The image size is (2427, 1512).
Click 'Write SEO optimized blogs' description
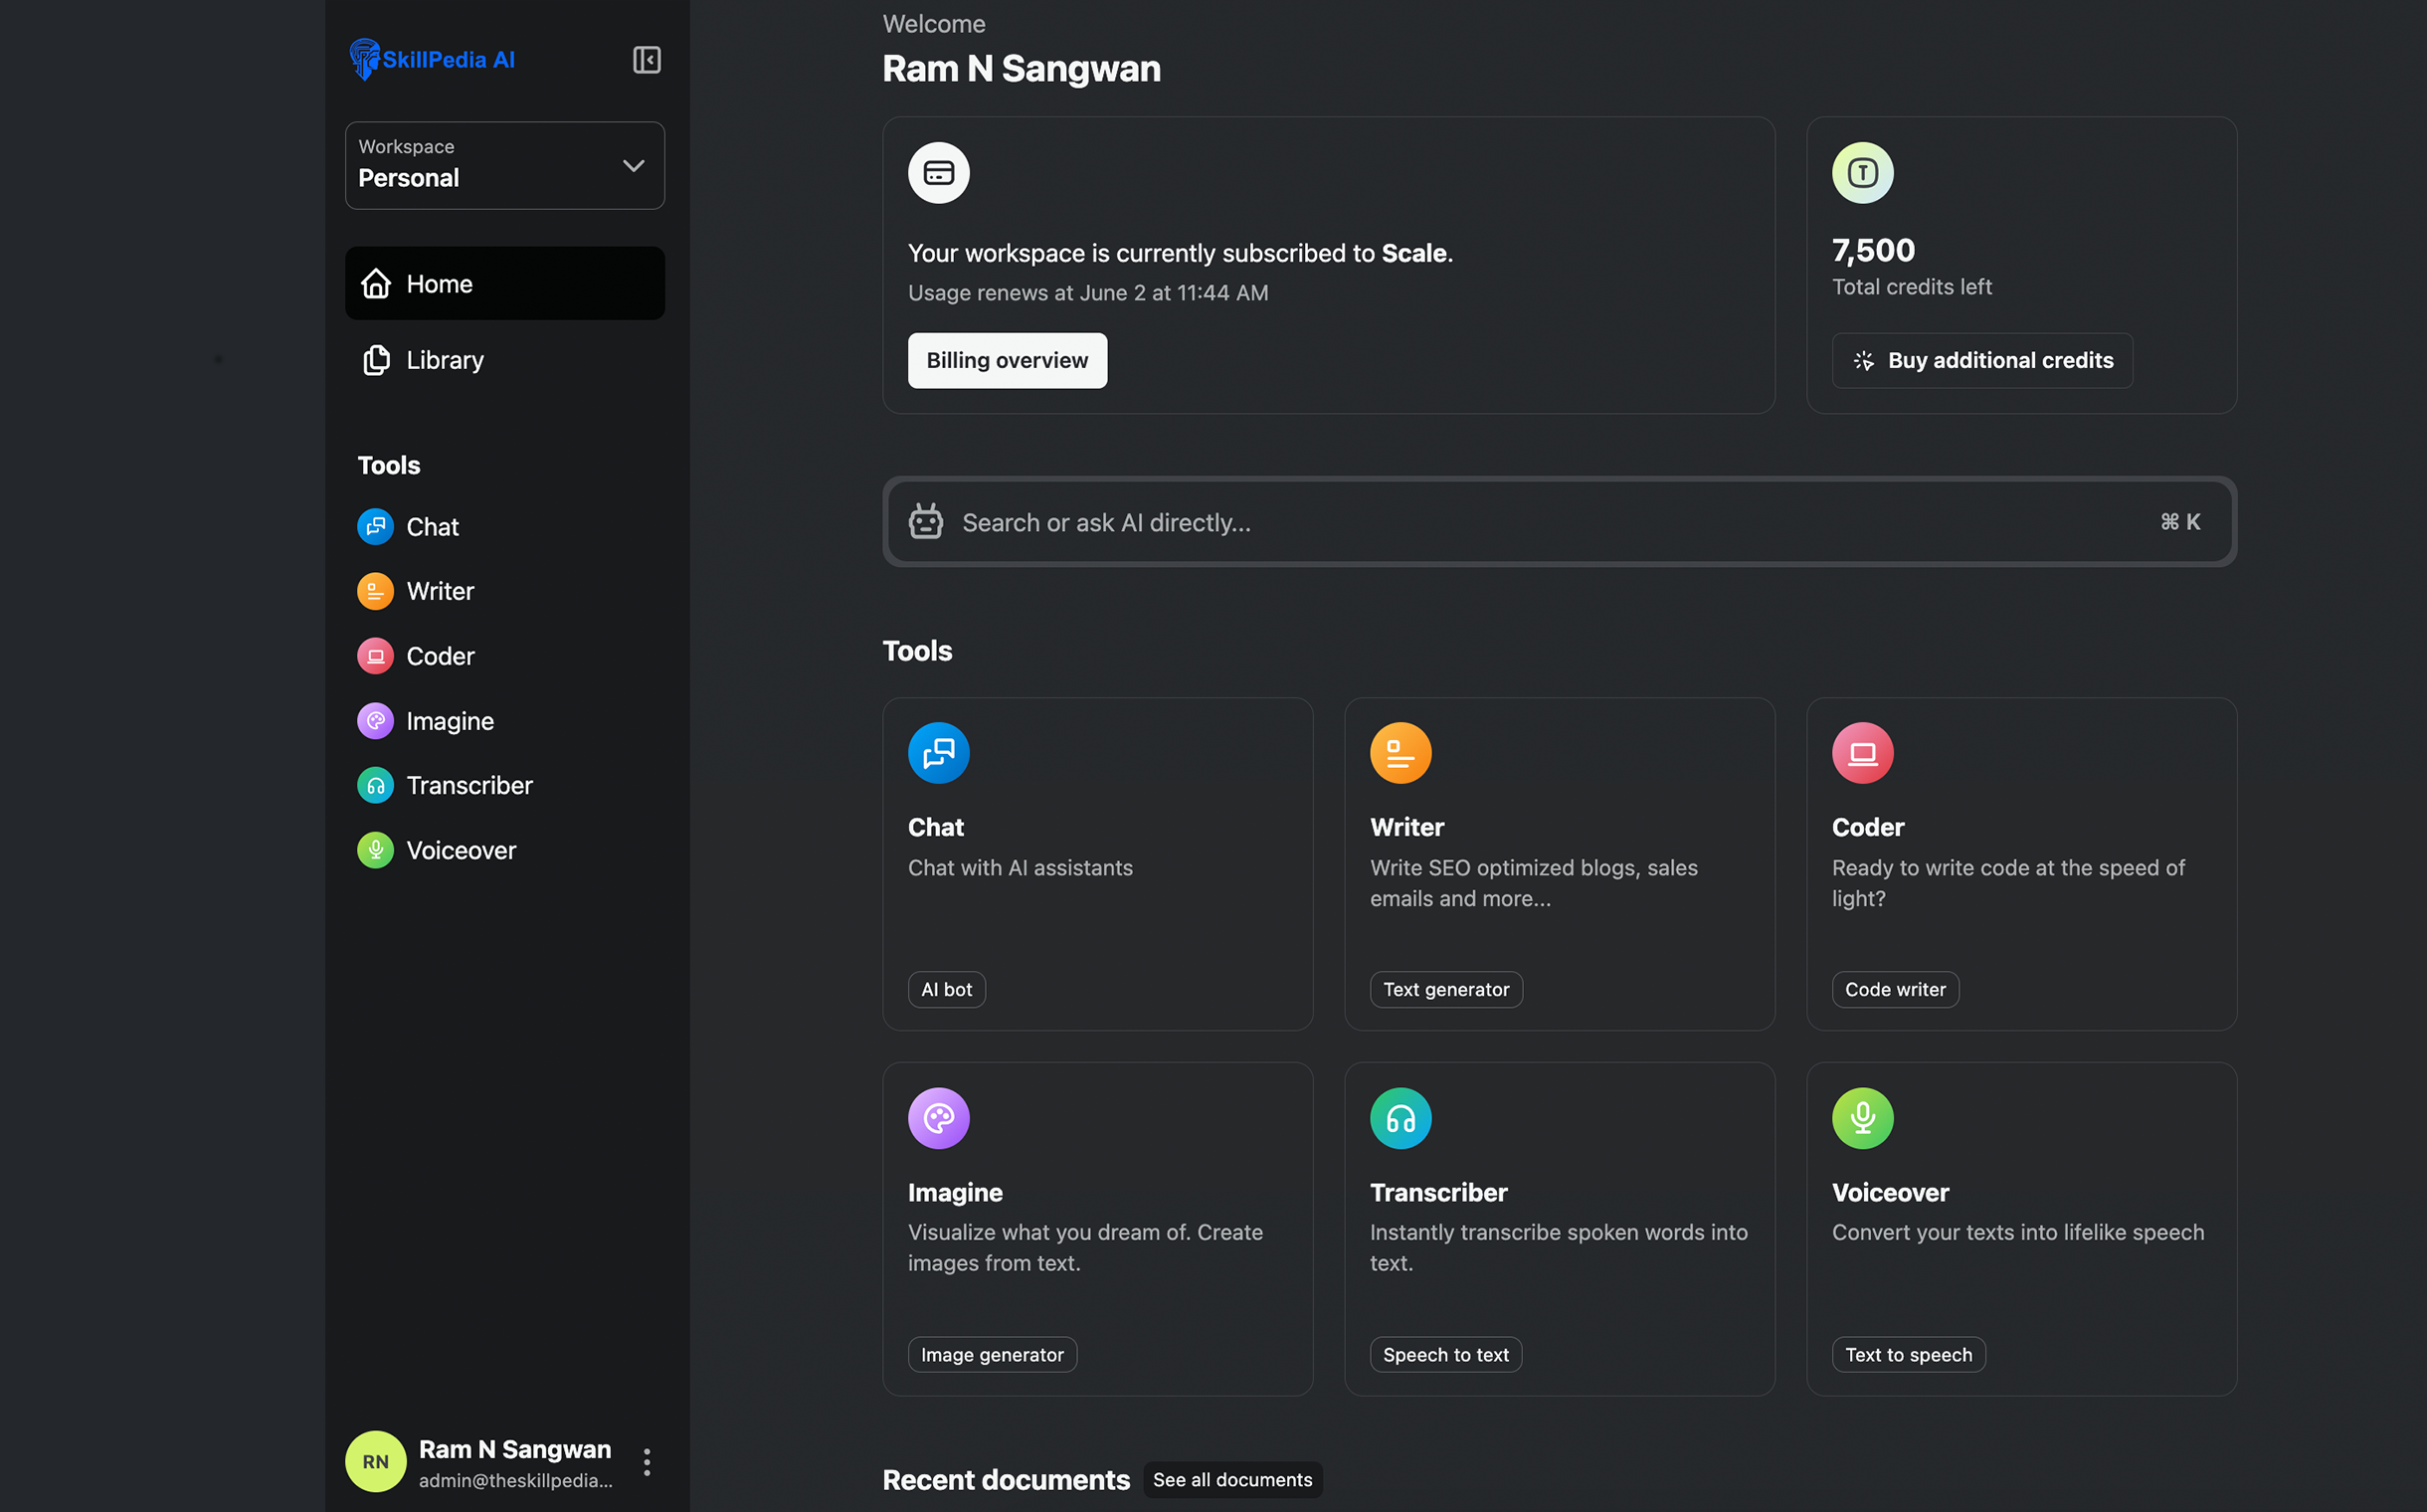[1533, 883]
